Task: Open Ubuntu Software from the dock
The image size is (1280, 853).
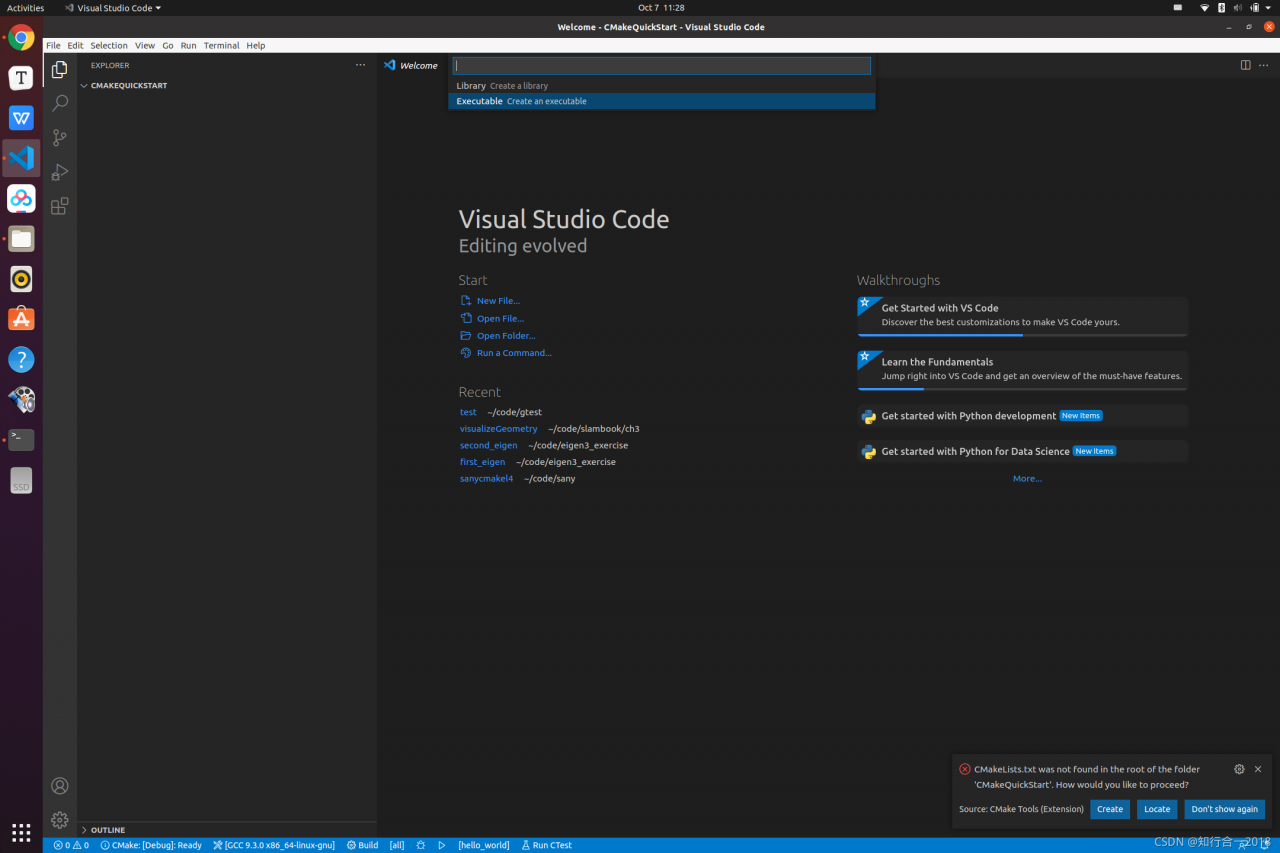Action: pyautogui.click(x=21, y=319)
